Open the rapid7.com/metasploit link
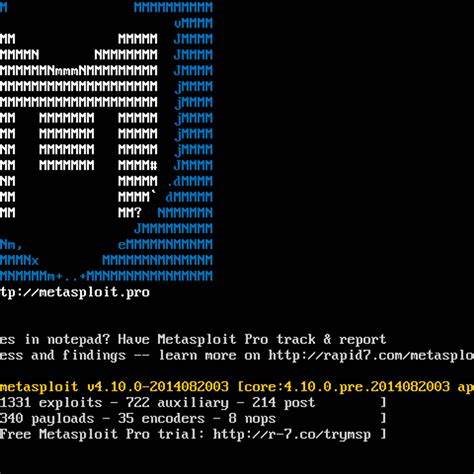This screenshot has height=474, width=474. (x=371, y=356)
